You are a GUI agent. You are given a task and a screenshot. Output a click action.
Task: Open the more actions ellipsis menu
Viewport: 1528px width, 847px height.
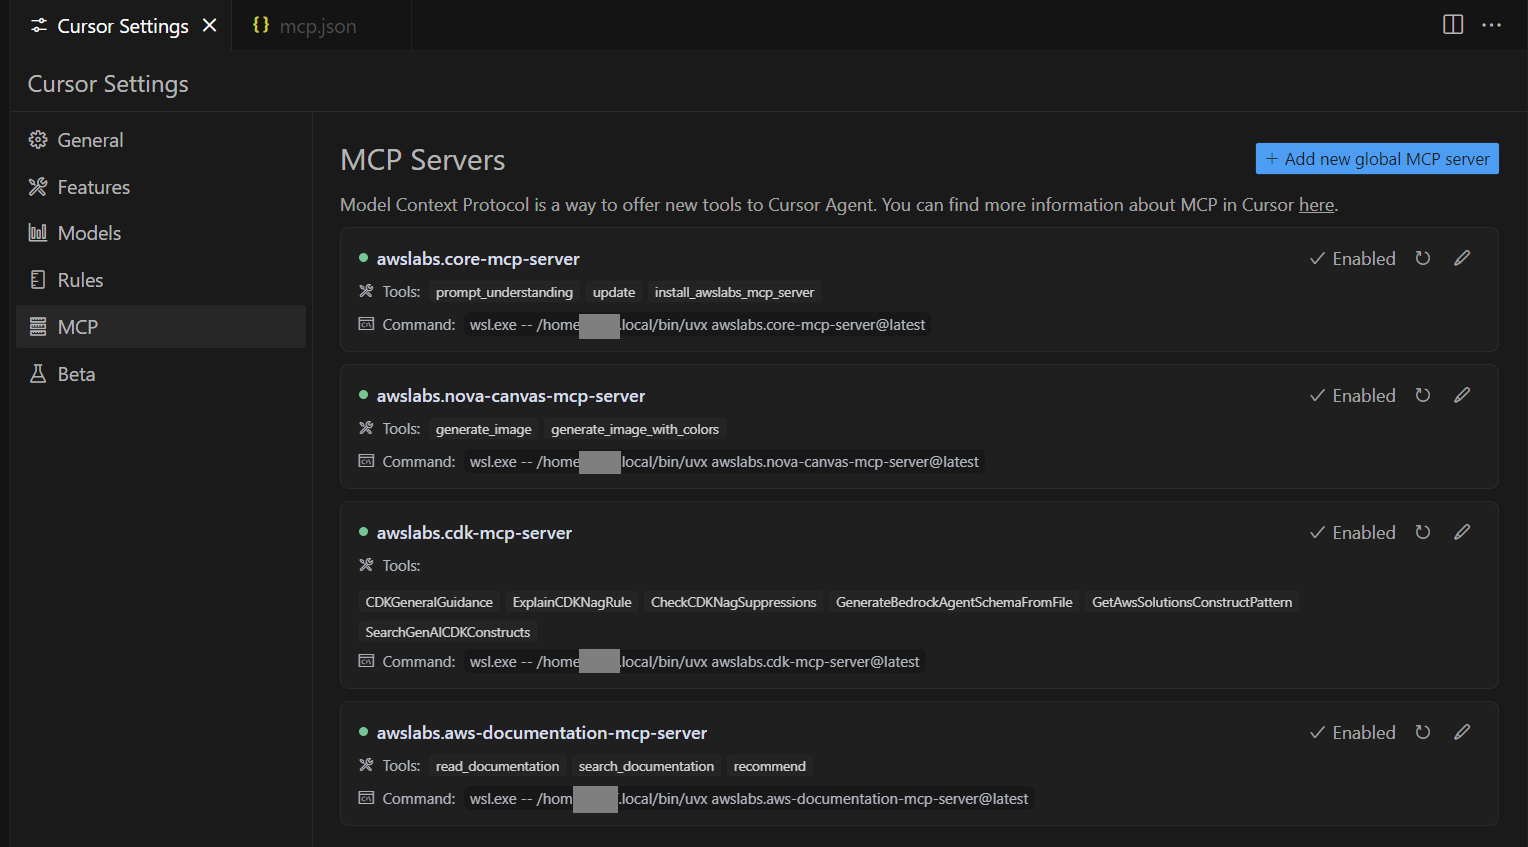click(x=1491, y=25)
